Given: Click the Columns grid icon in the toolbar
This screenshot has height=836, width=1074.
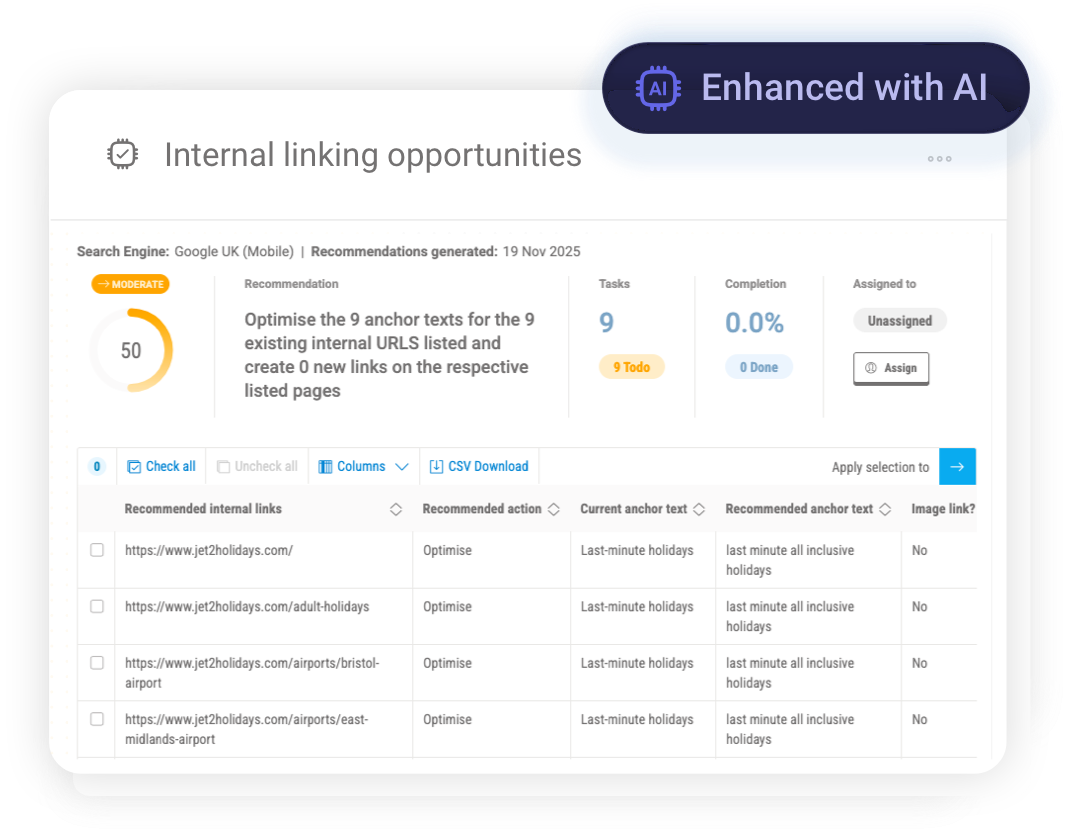Looking at the screenshot, I should pos(325,466).
